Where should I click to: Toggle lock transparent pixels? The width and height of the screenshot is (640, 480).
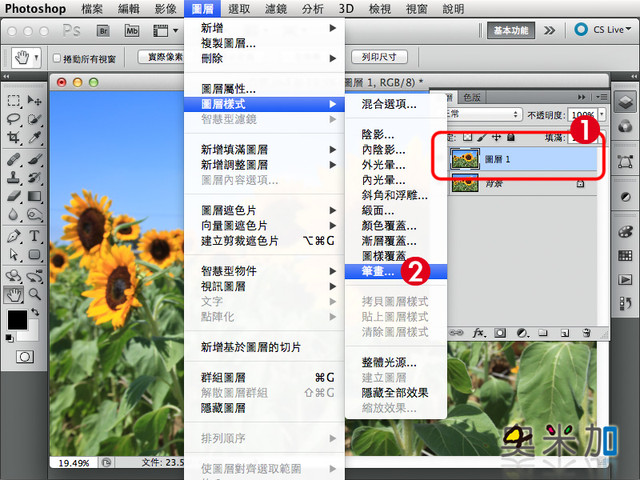click(467, 138)
